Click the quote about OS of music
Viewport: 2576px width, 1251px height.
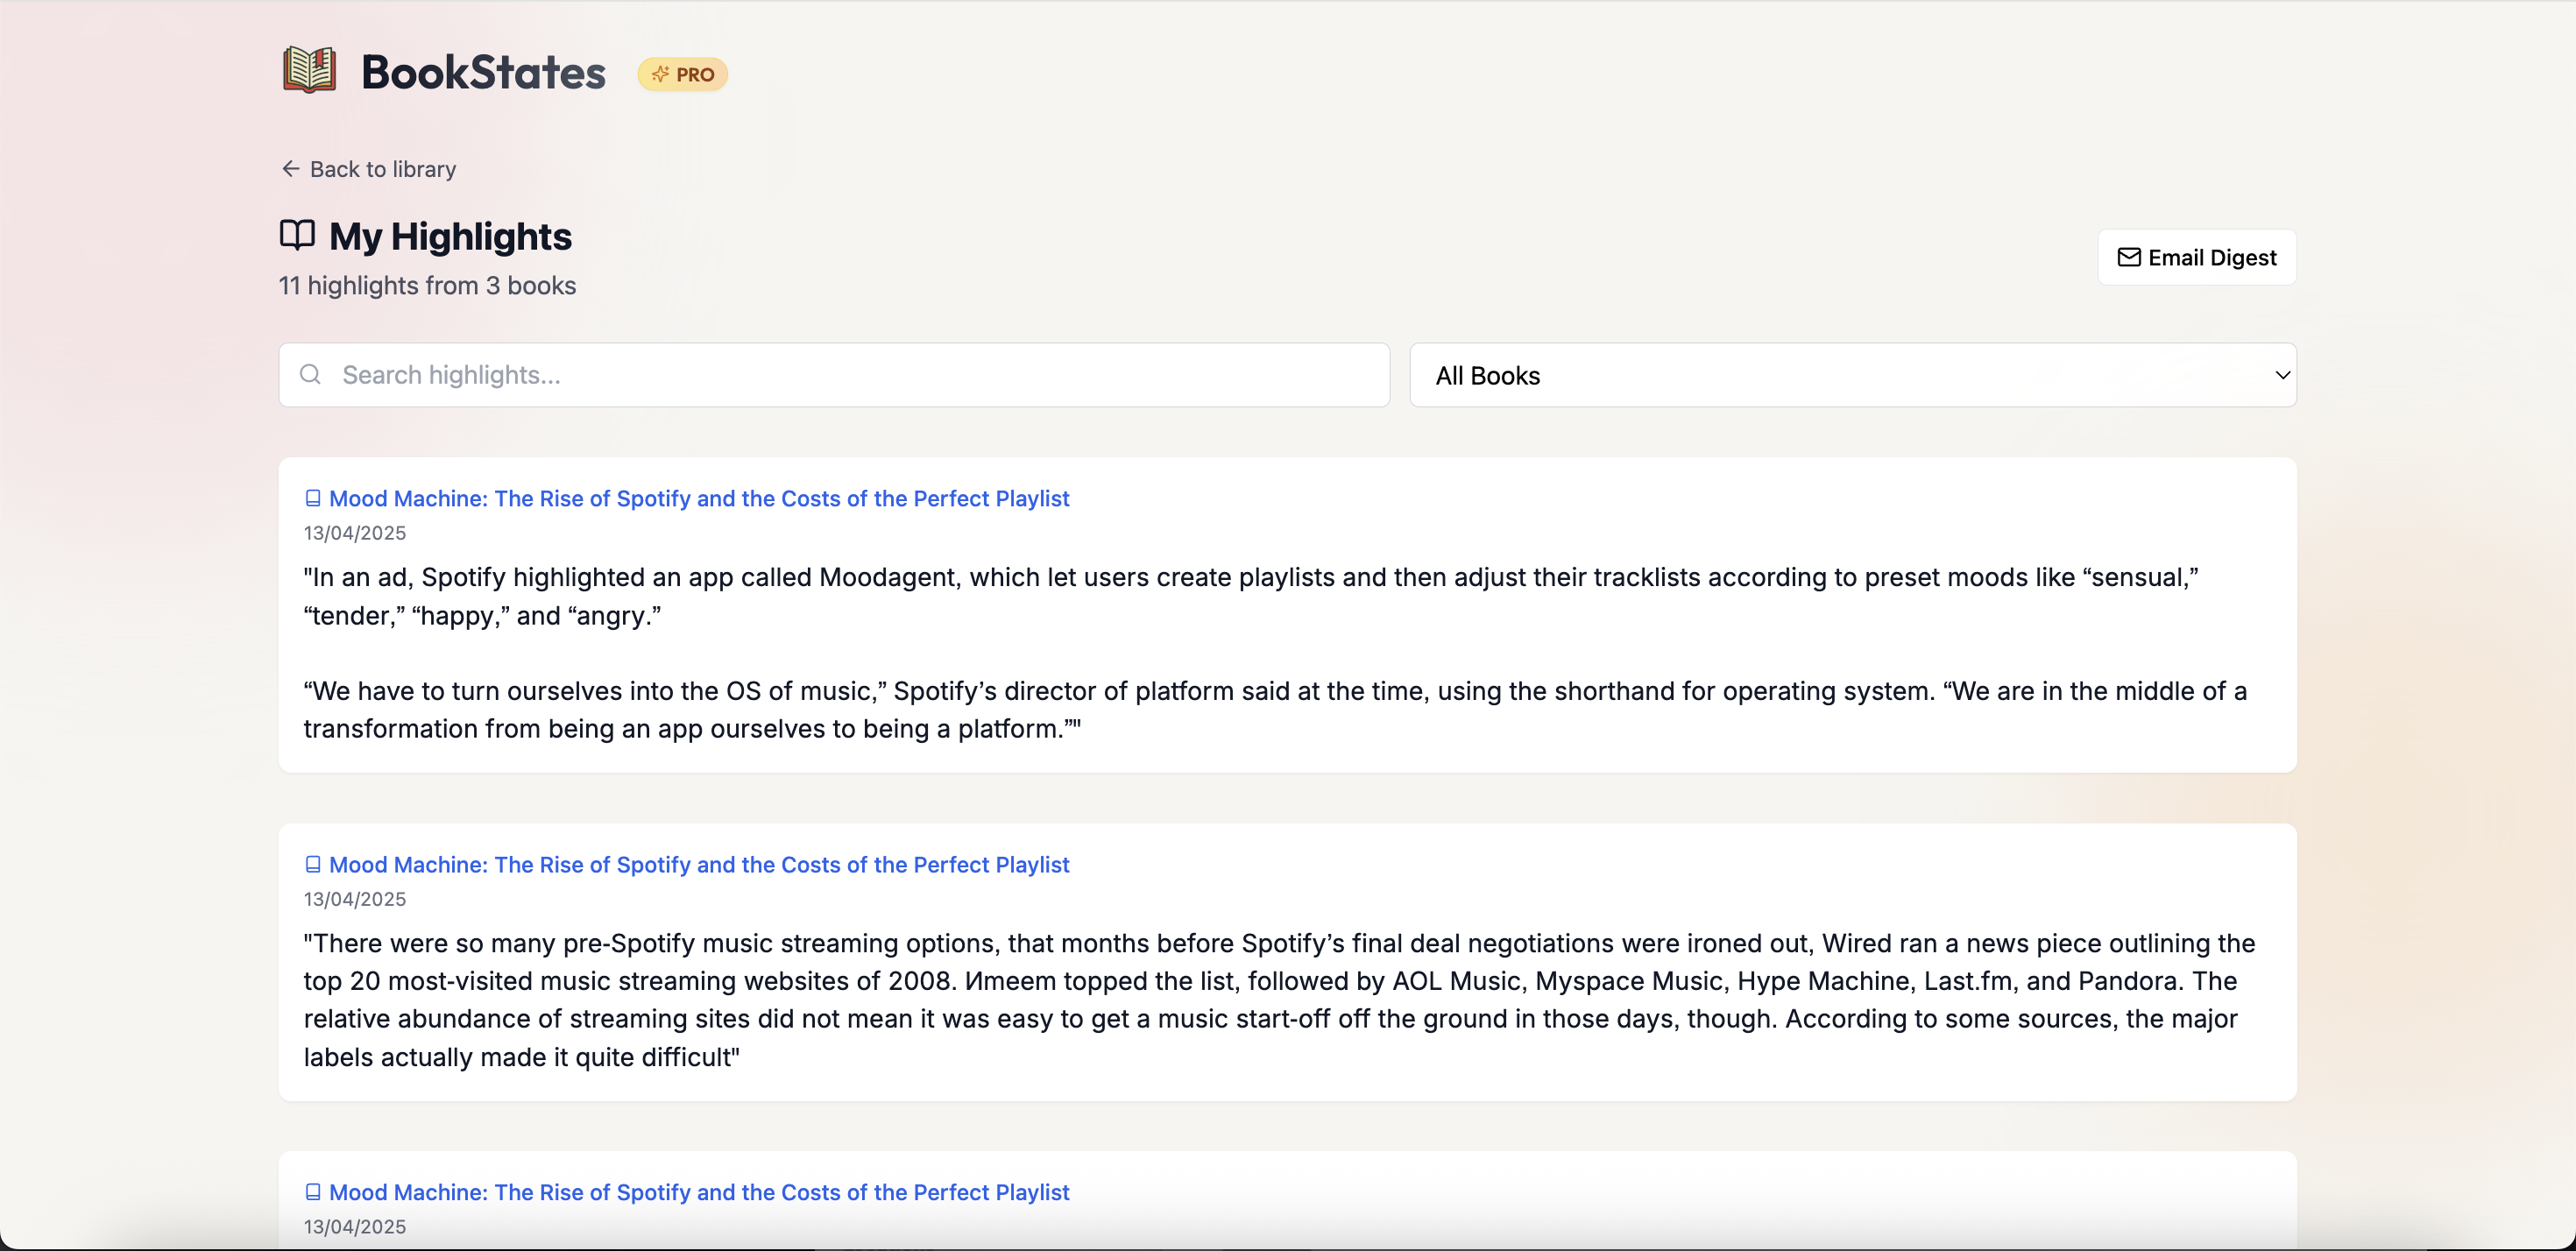click(1275, 710)
